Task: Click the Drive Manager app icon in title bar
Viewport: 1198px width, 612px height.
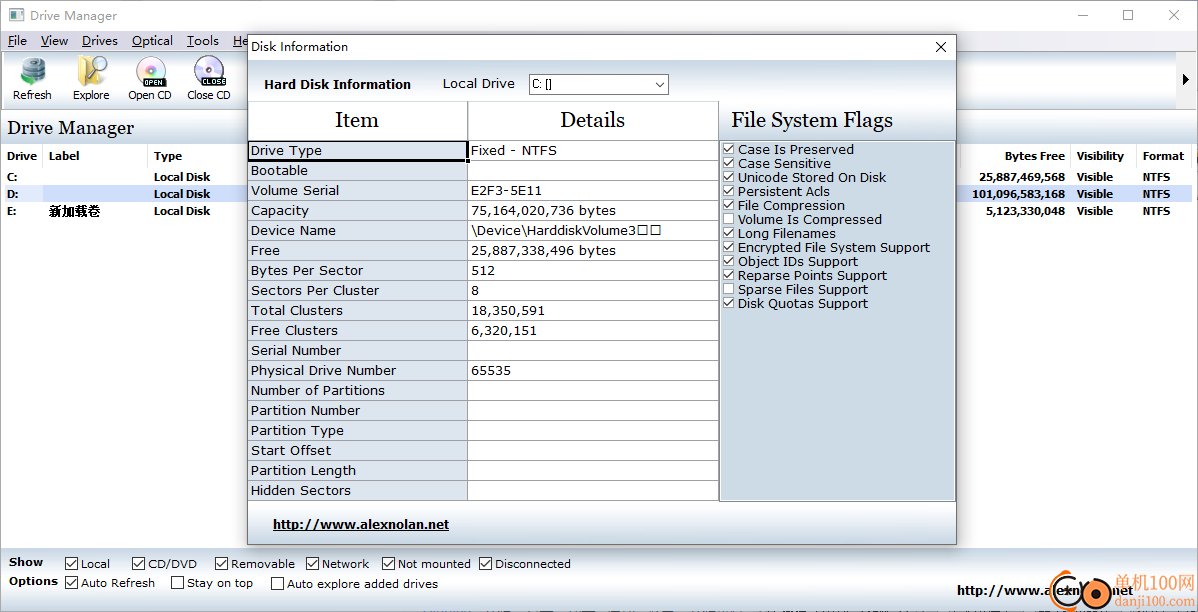Action: 16,15
